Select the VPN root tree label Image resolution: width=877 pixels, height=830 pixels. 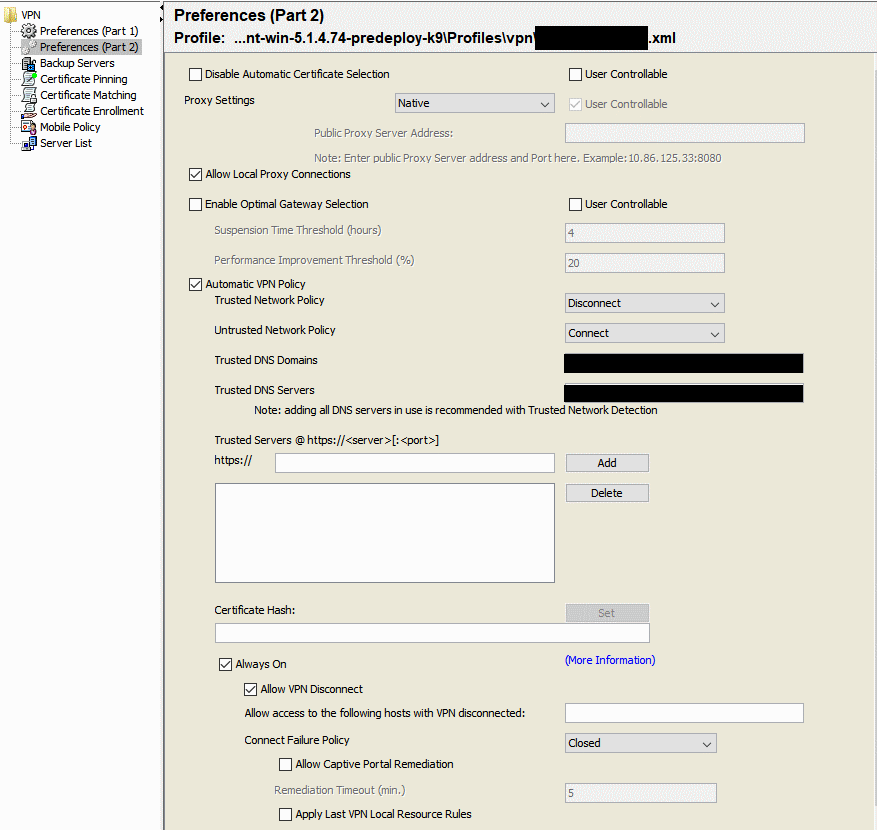[31, 15]
